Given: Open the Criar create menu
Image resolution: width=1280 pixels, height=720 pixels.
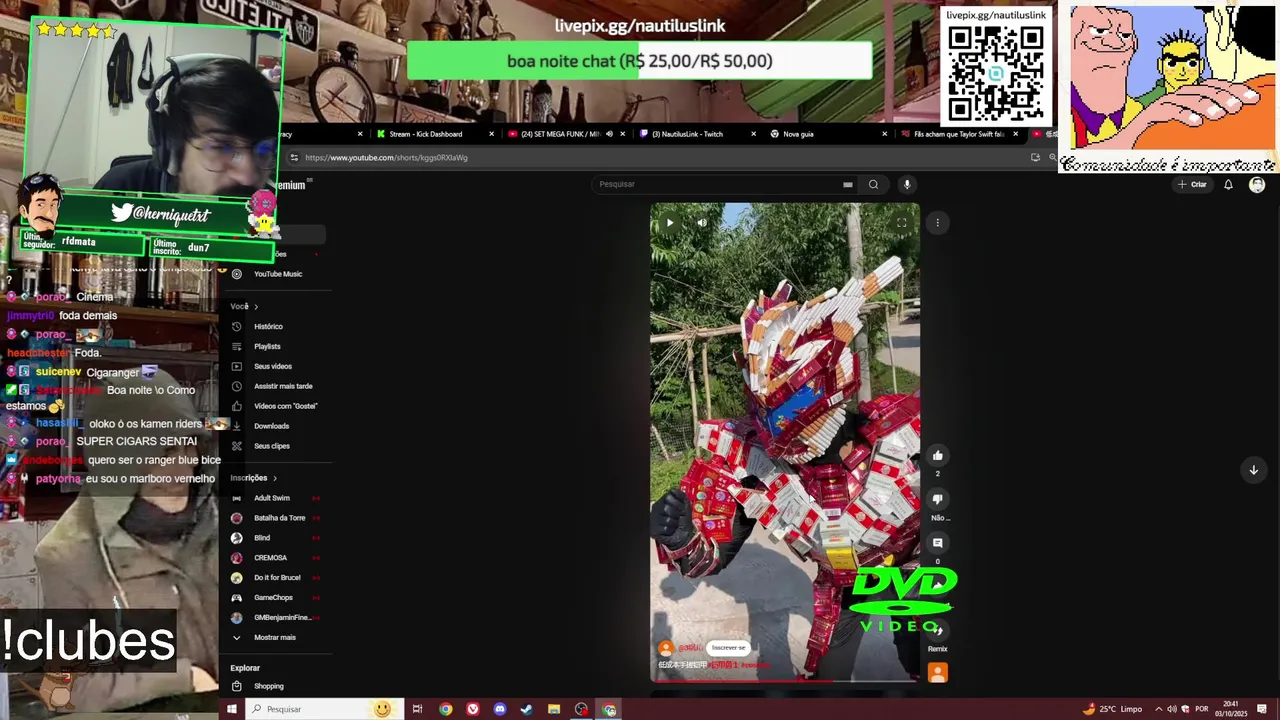Looking at the screenshot, I should 1192,184.
